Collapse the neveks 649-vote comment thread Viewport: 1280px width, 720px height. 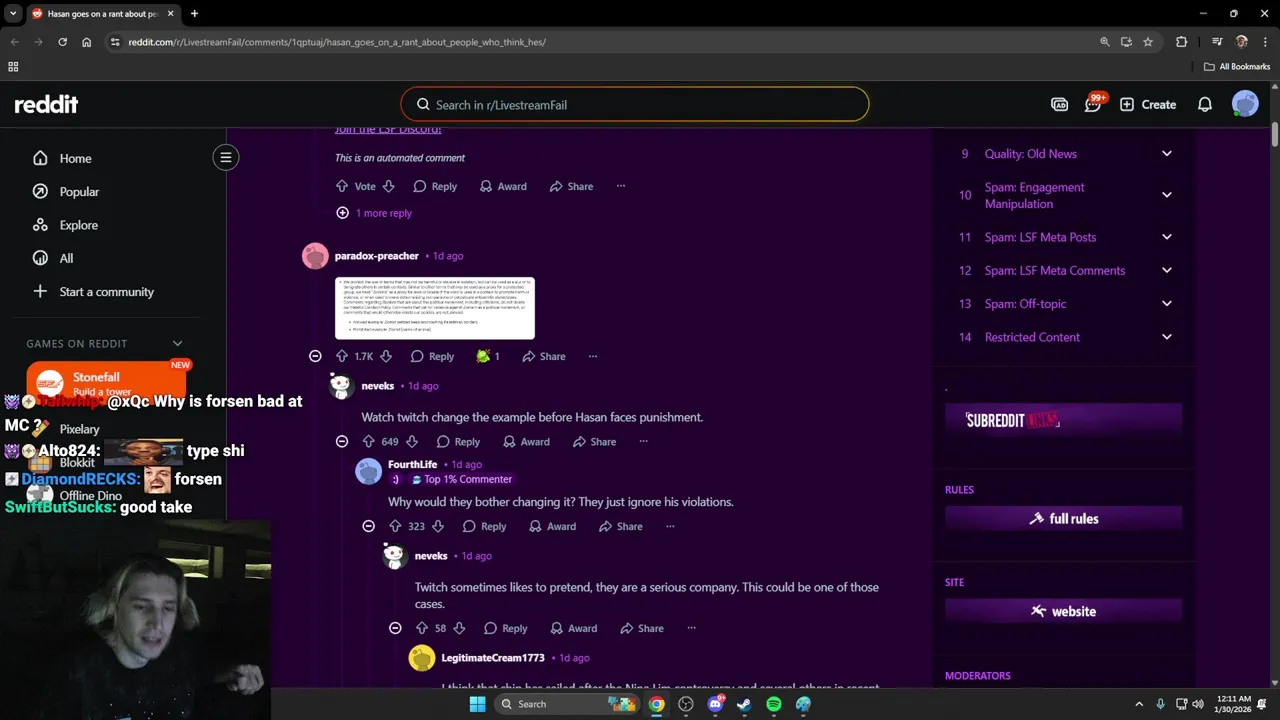click(342, 441)
